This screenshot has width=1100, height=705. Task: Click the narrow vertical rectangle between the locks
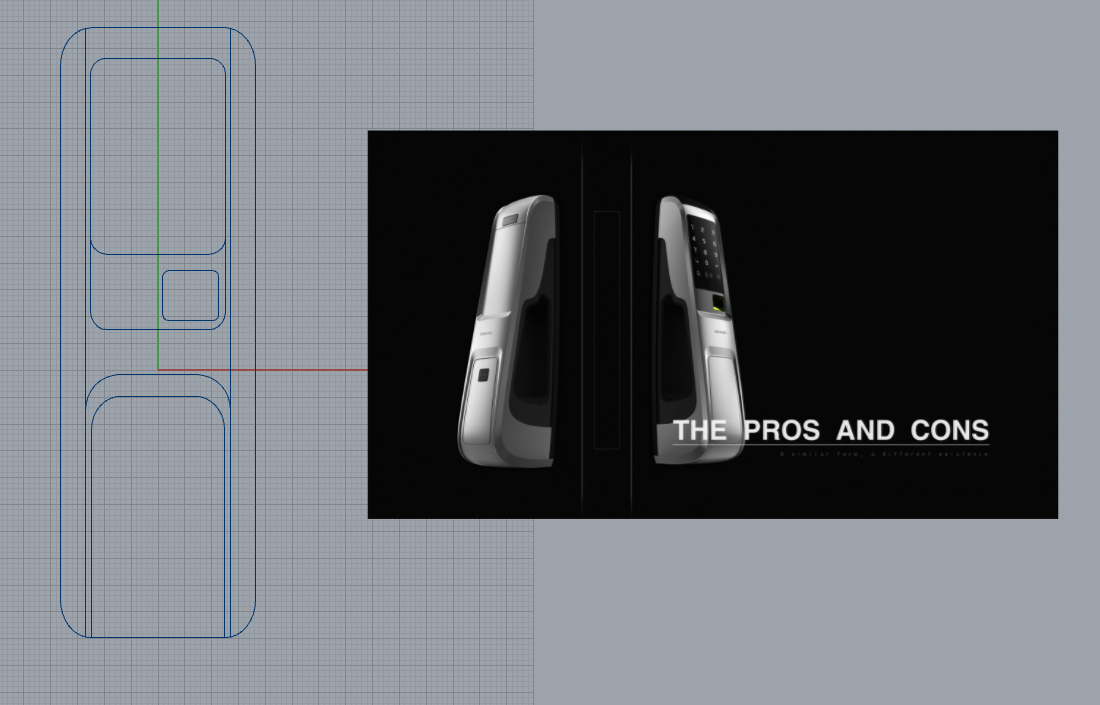607,330
